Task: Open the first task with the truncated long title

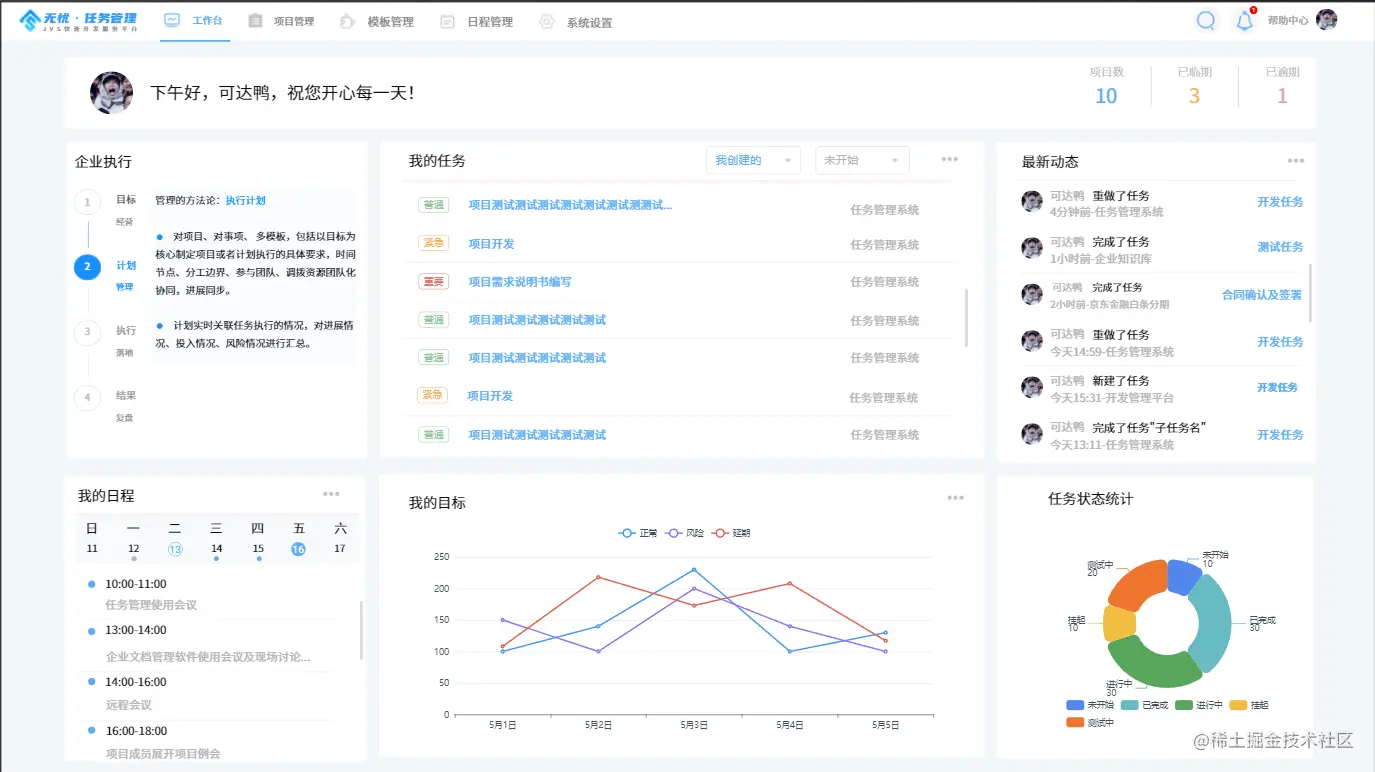Action: point(570,205)
